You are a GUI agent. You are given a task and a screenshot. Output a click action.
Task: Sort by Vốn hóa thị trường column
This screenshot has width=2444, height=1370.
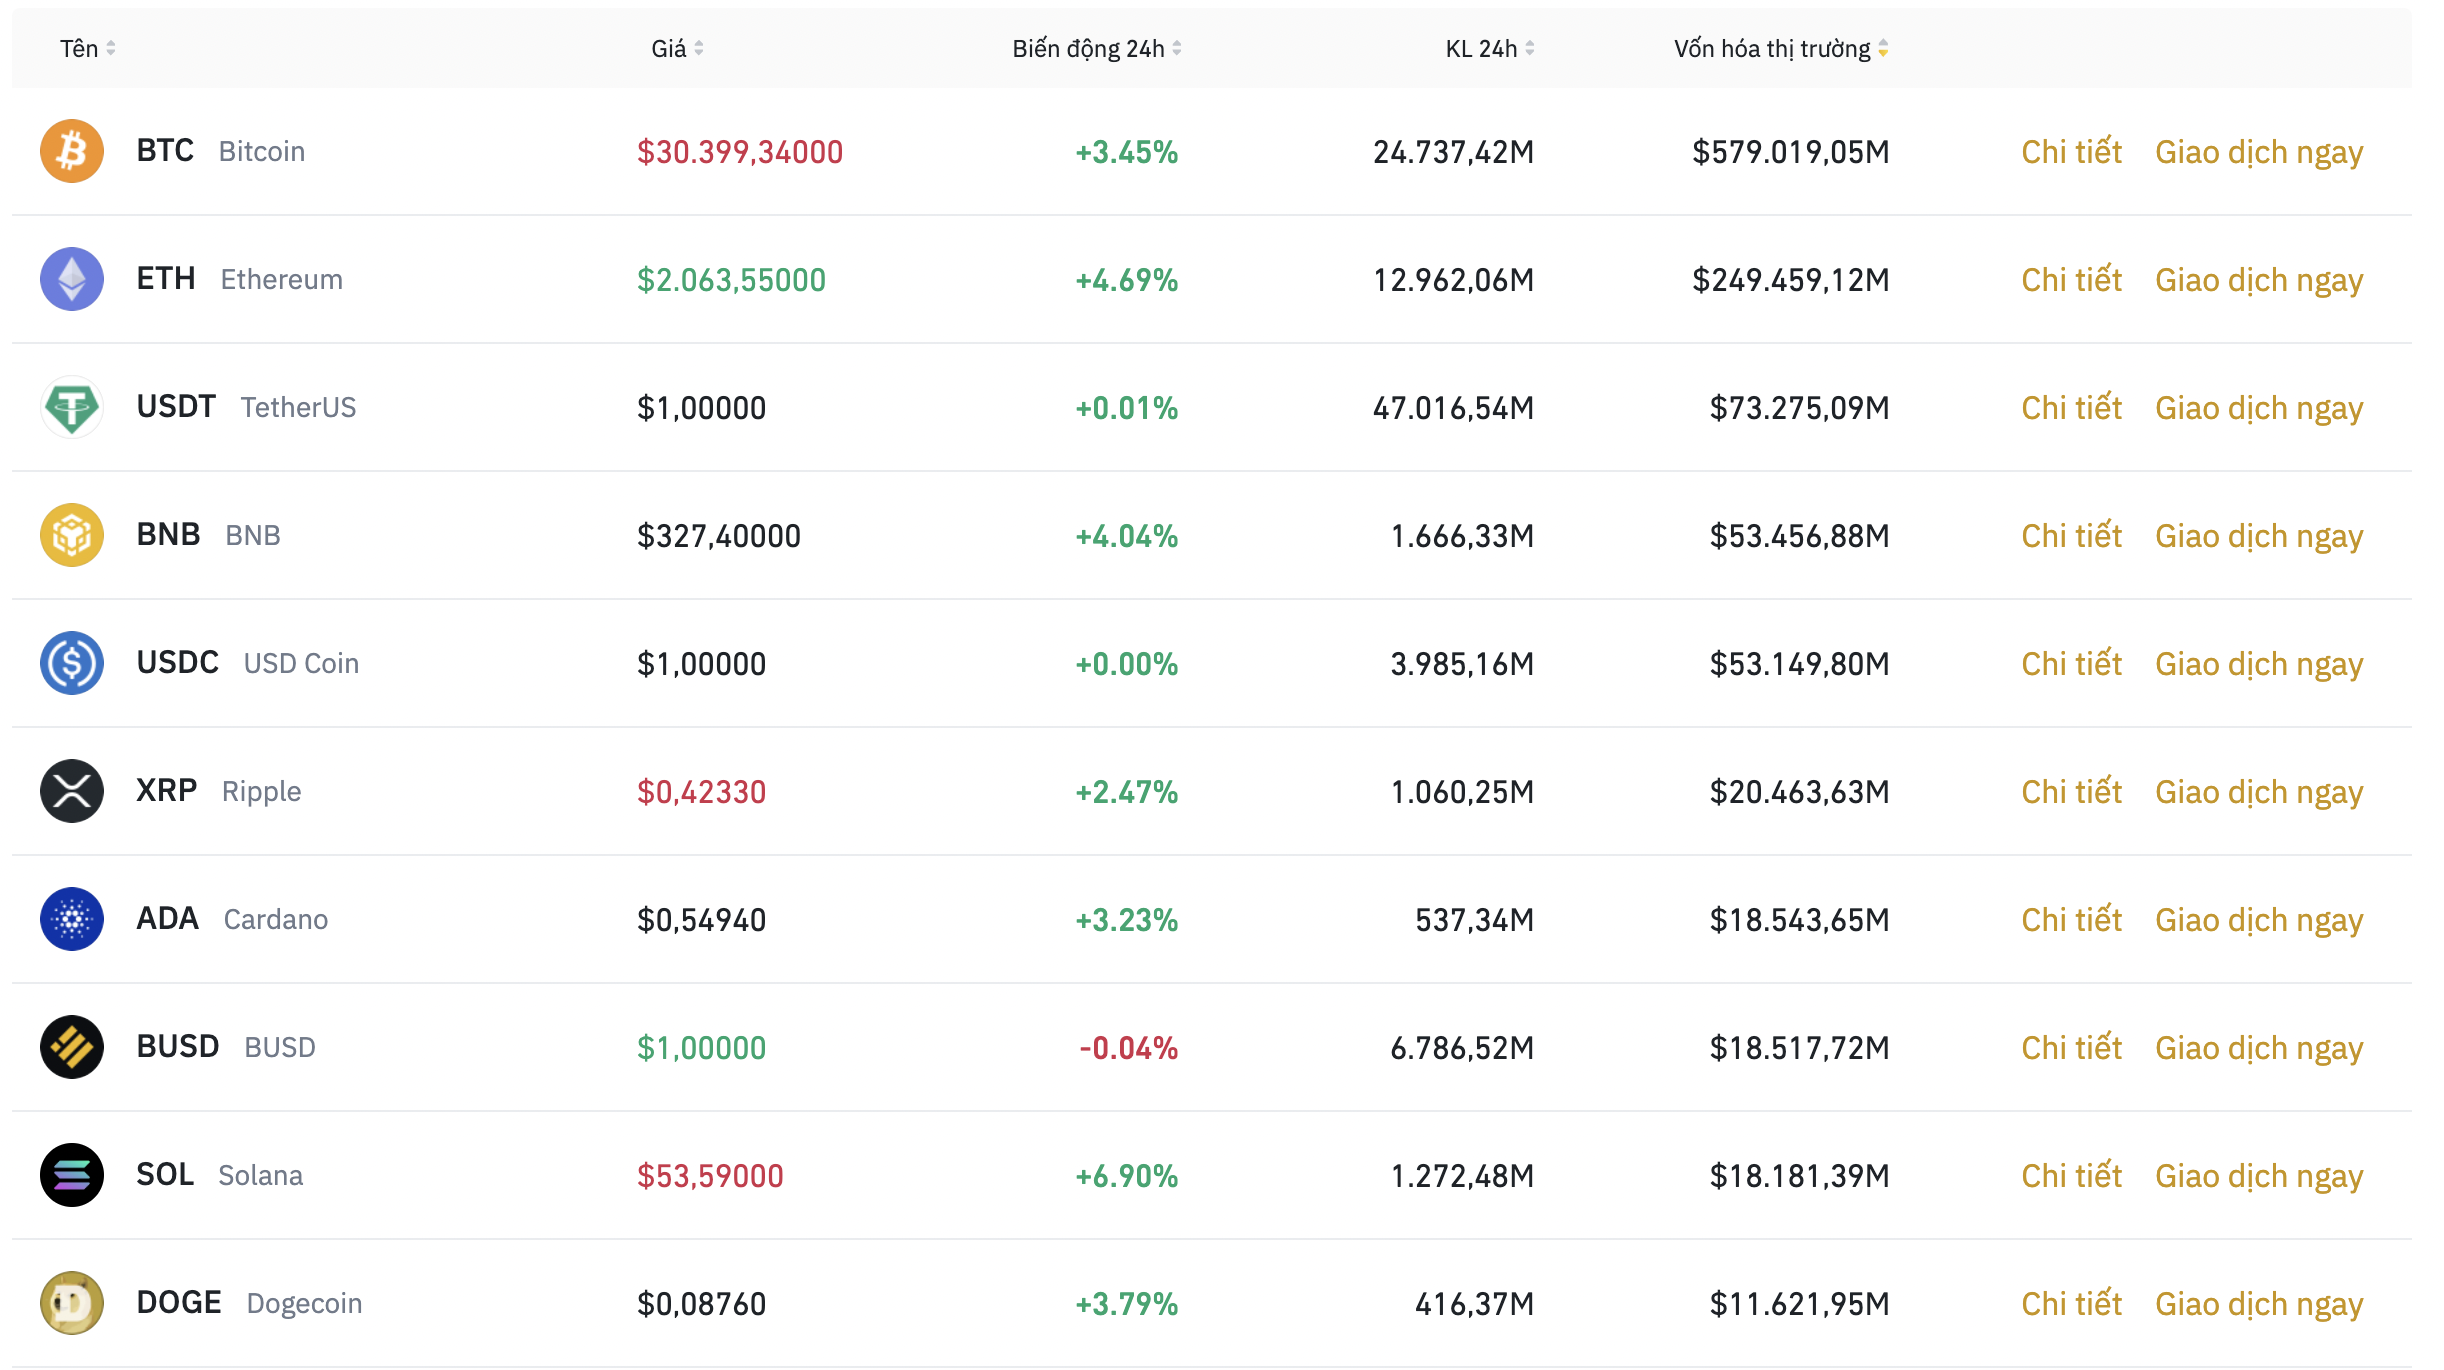(x=1781, y=48)
